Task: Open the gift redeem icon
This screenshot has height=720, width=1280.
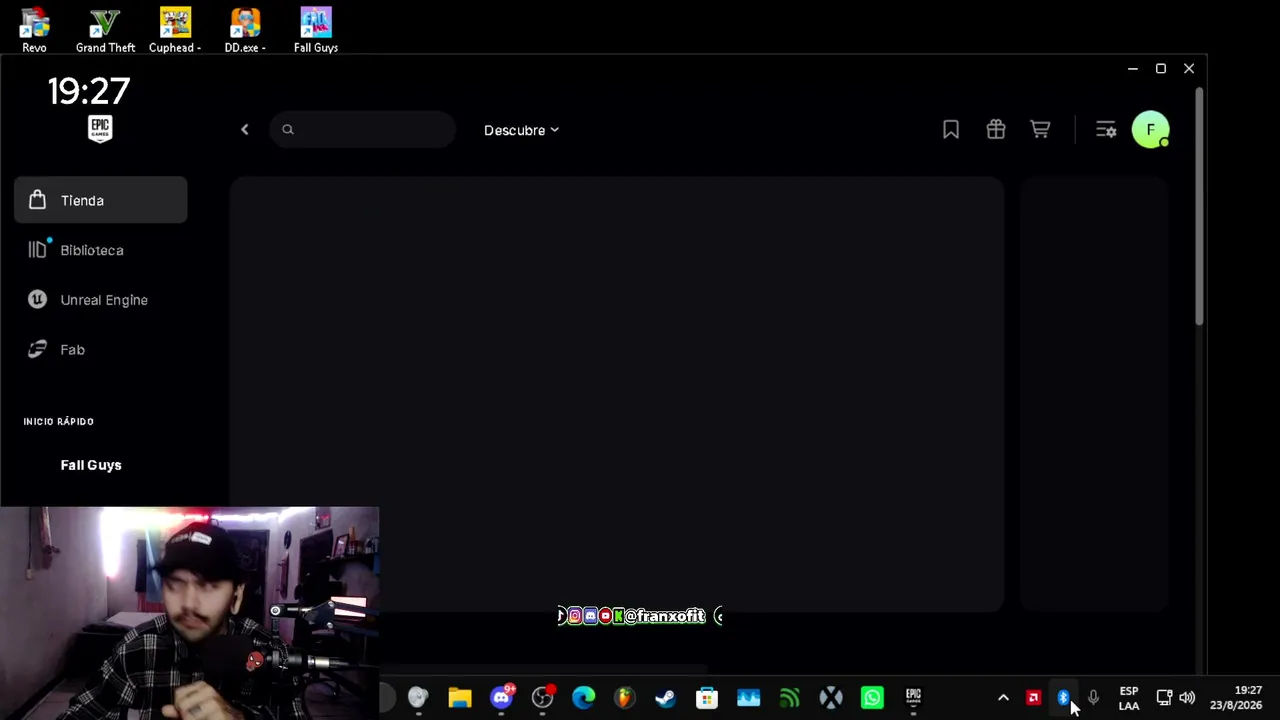Action: (995, 129)
